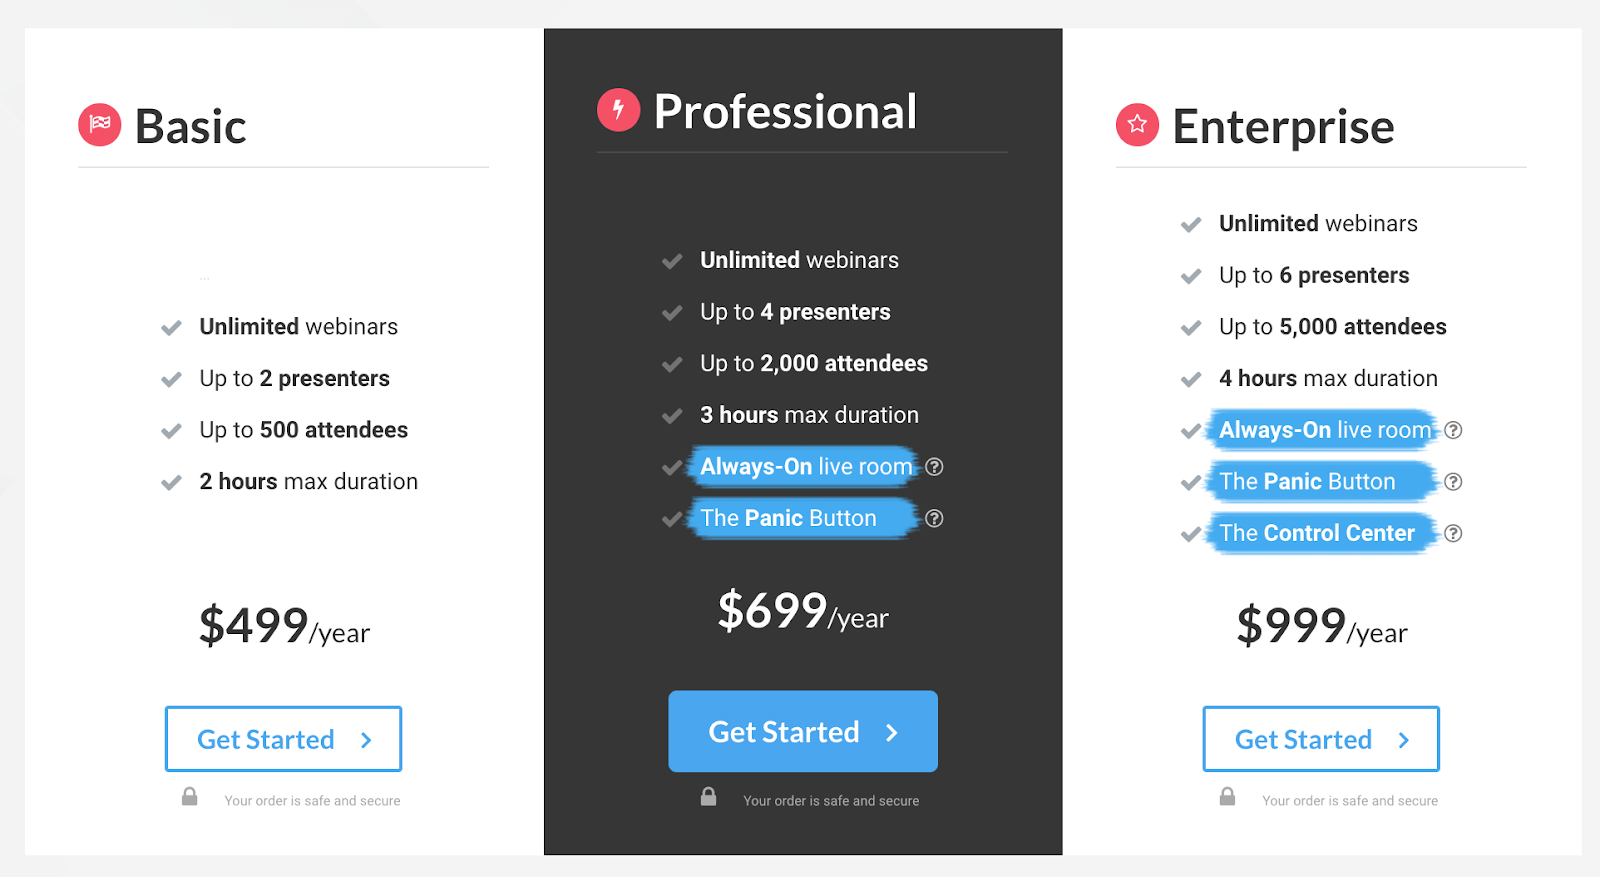This screenshot has width=1600, height=877.
Task: Open help icon beside Professional Panic Button
Action: (x=934, y=518)
